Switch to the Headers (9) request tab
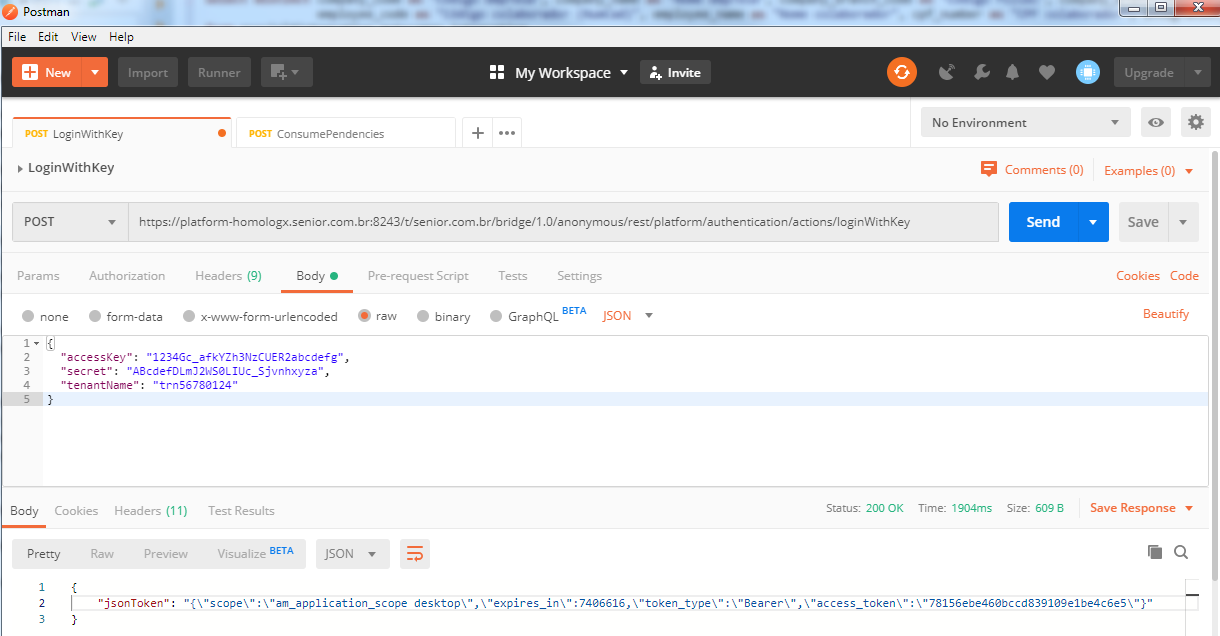The height and width of the screenshot is (636, 1220). point(228,275)
